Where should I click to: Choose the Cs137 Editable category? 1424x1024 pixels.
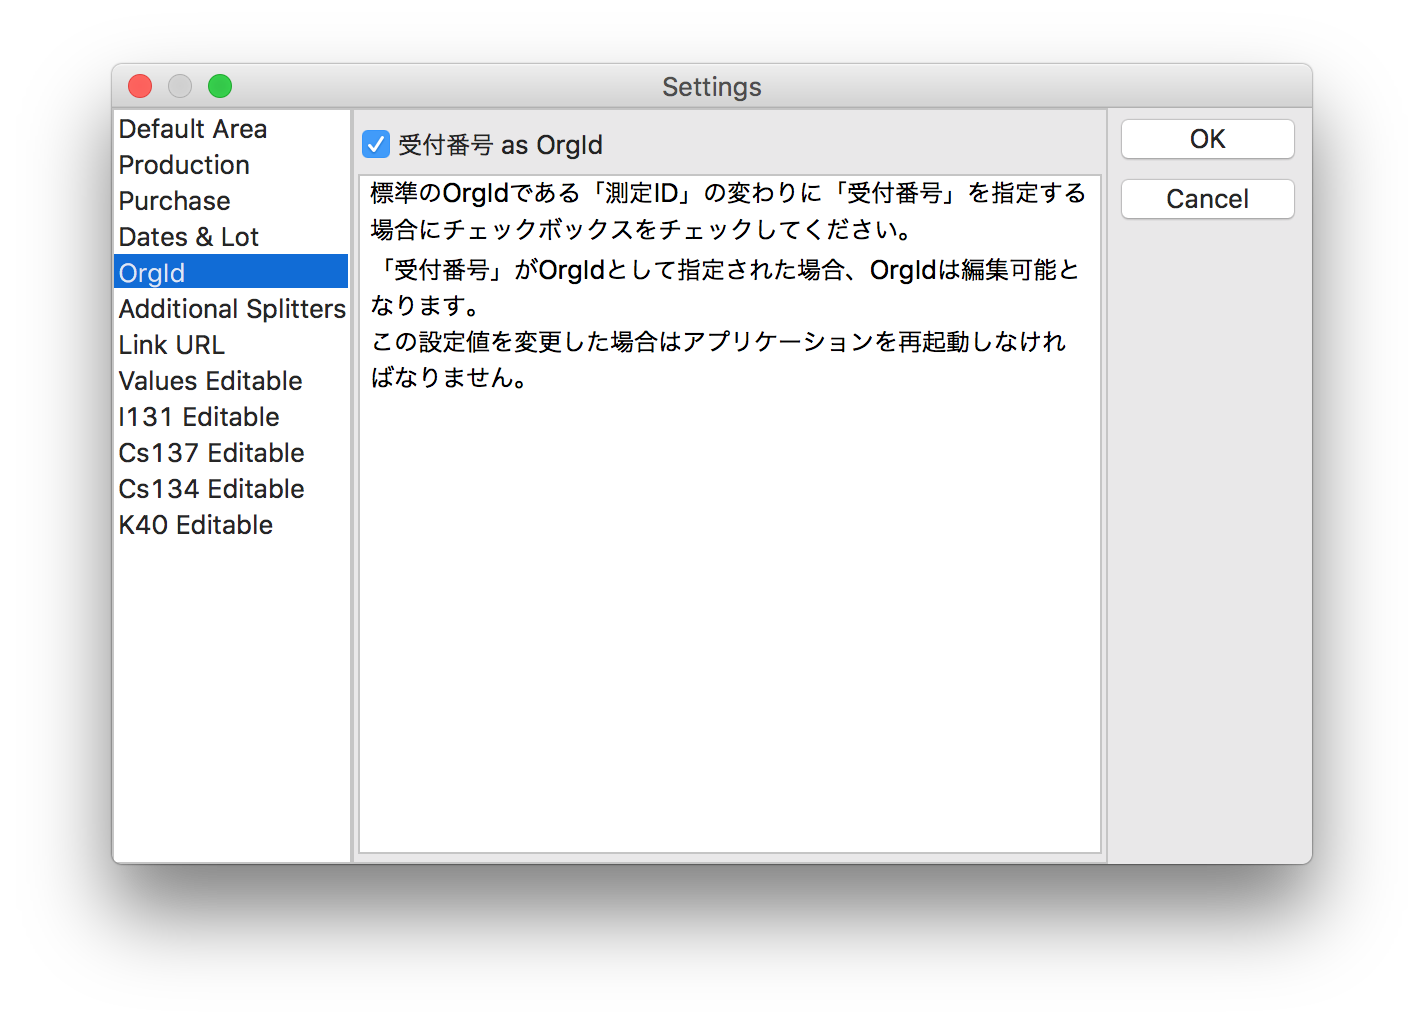pyautogui.click(x=231, y=453)
